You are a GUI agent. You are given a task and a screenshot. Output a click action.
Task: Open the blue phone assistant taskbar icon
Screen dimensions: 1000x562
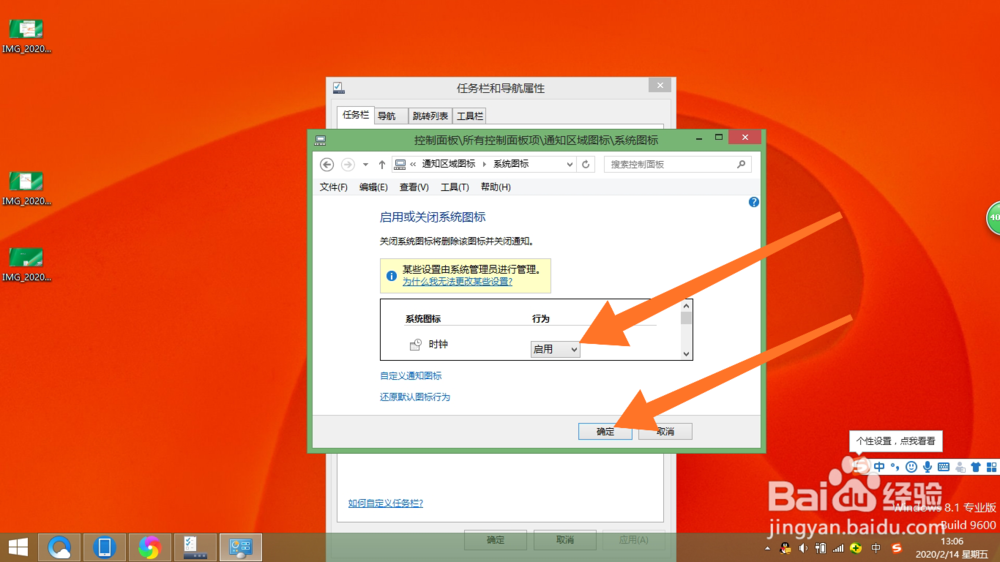105,547
